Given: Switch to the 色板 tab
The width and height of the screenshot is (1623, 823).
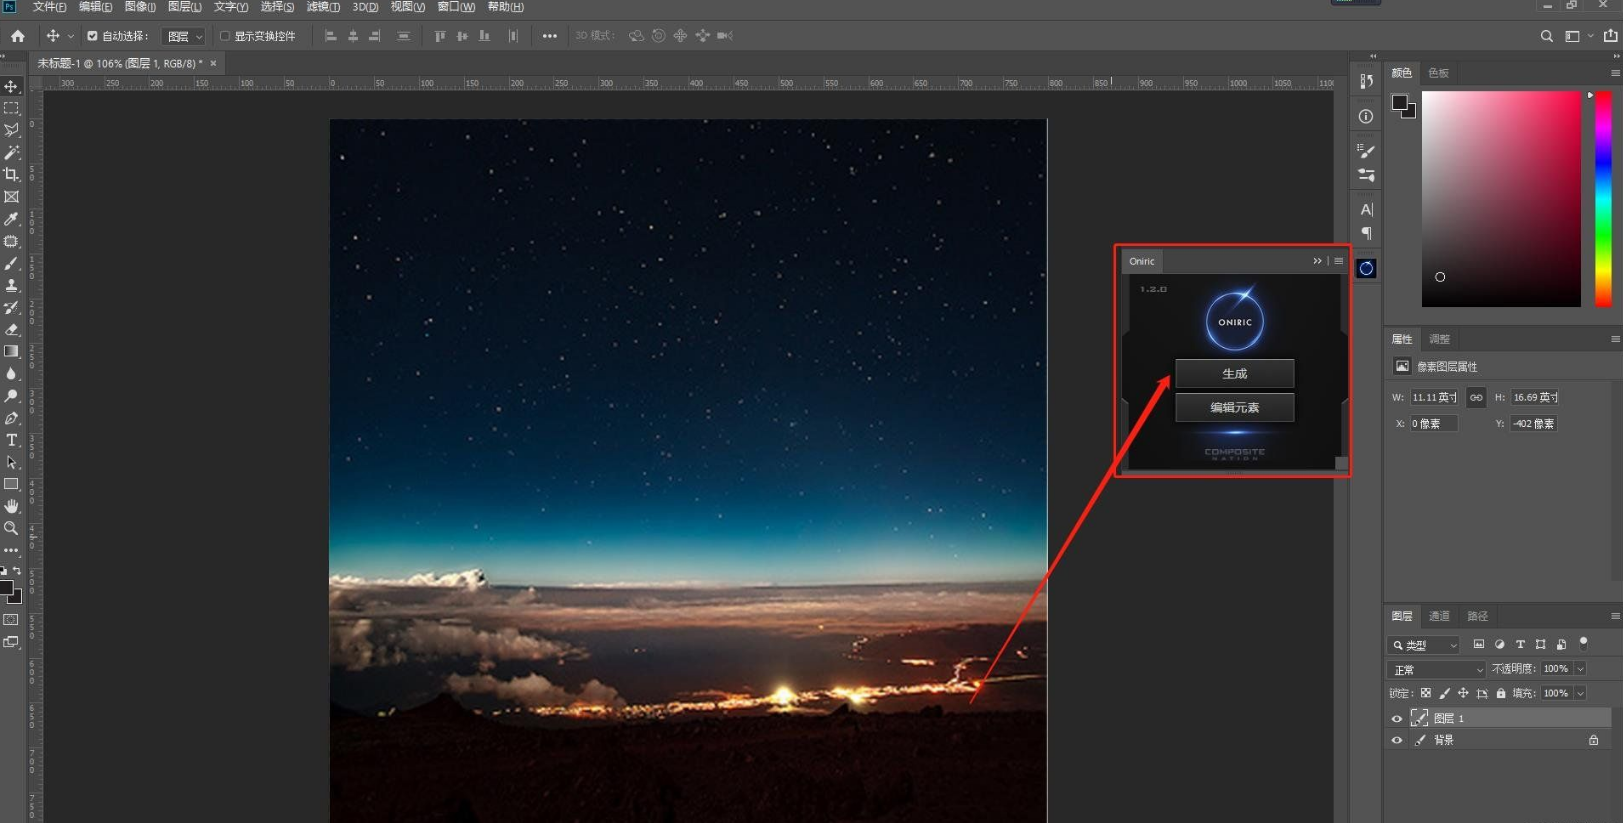Looking at the screenshot, I should point(1439,73).
